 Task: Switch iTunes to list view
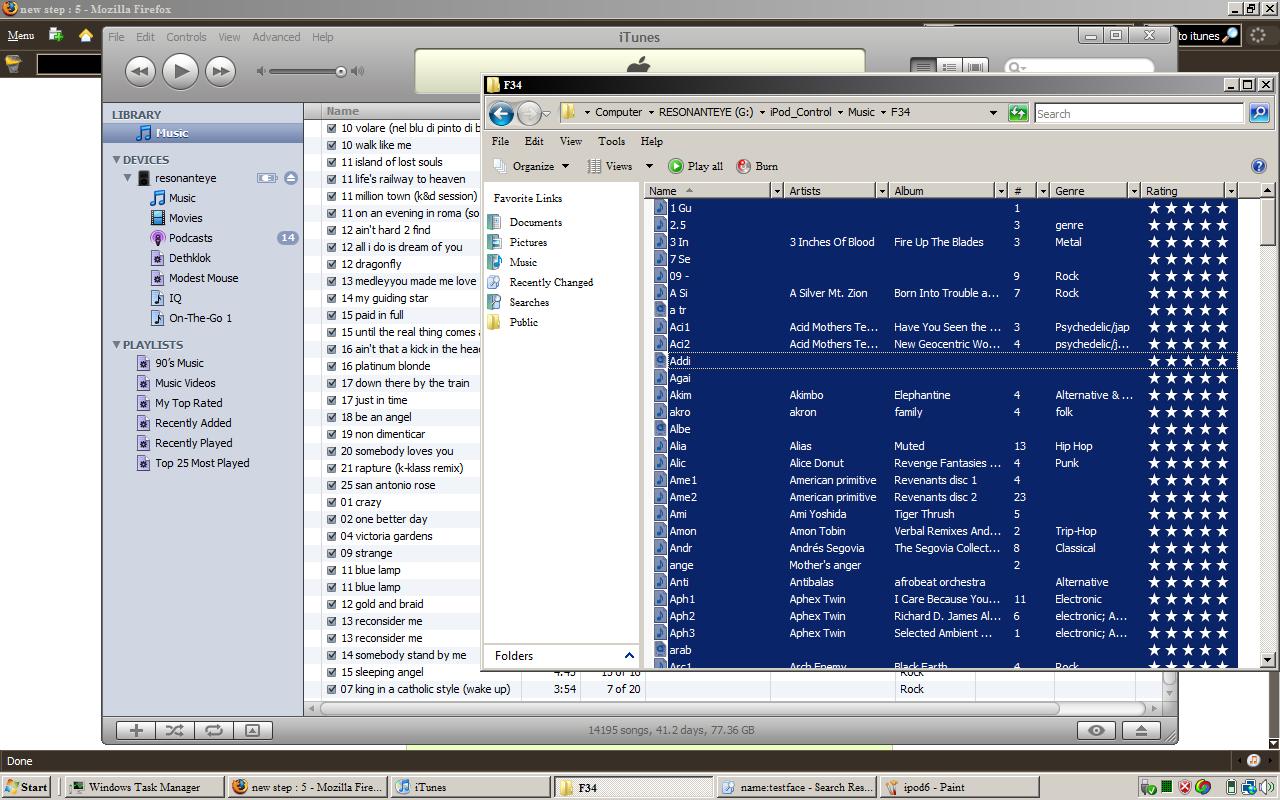pyautogui.click(x=923, y=67)
